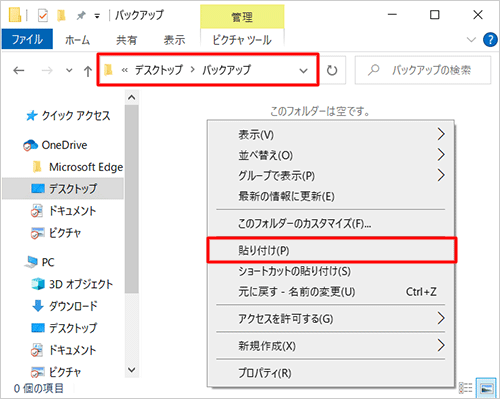
Task: Choose 元に戻す - 名前の変更(U)
Action: (331, 292)
